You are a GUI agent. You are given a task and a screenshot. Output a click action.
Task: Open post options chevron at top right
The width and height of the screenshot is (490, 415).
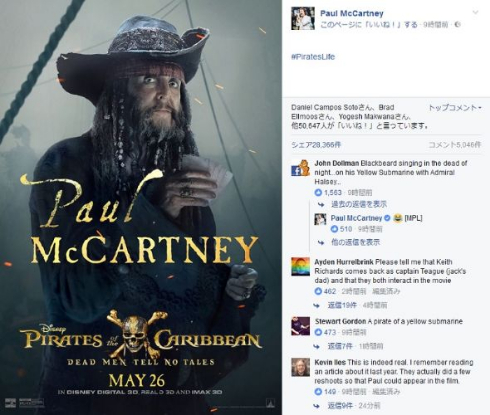[x=476, y=12]
